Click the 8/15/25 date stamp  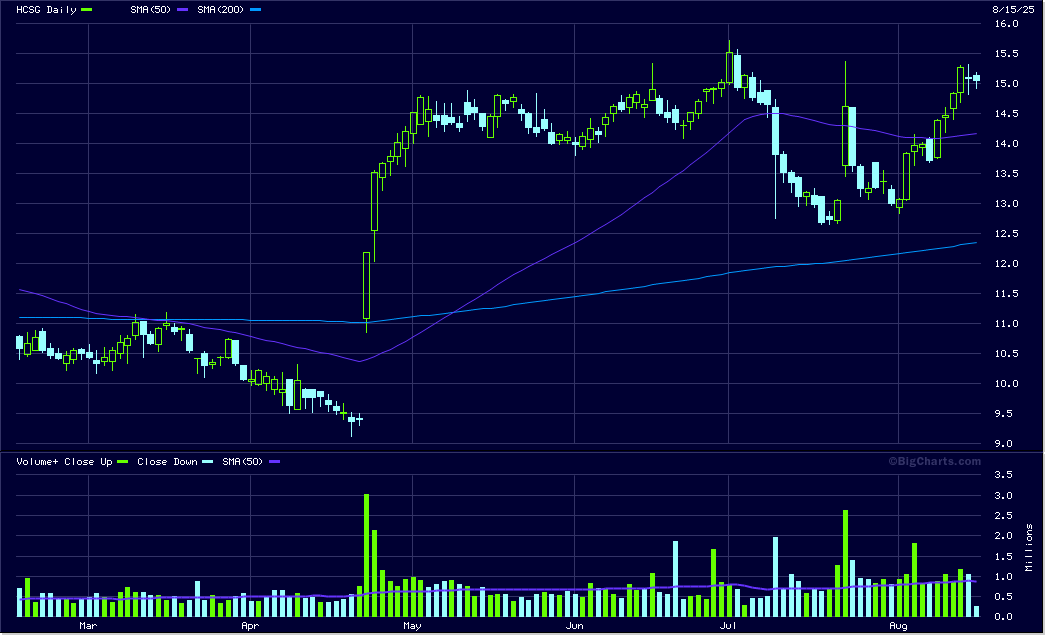[1013, 9]
